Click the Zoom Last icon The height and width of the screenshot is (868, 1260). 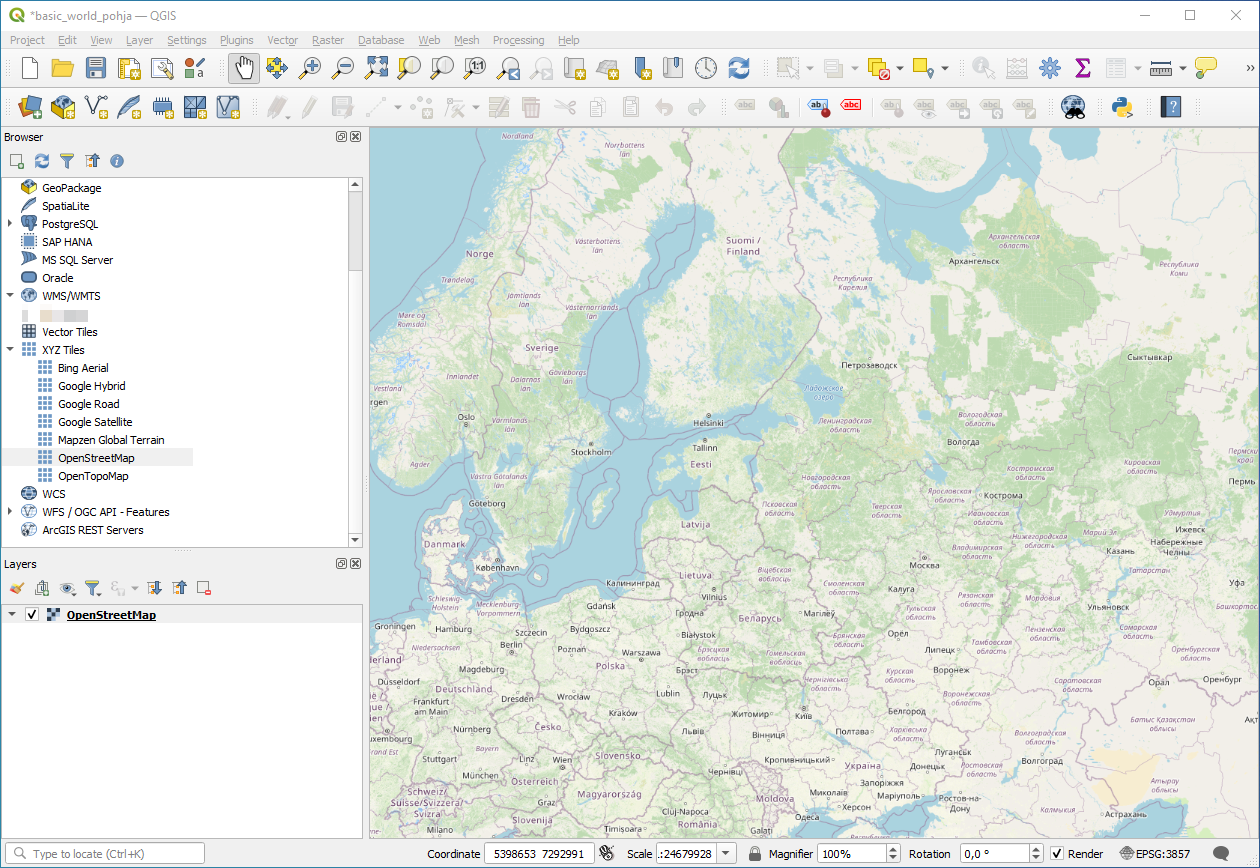coord(508,68)
